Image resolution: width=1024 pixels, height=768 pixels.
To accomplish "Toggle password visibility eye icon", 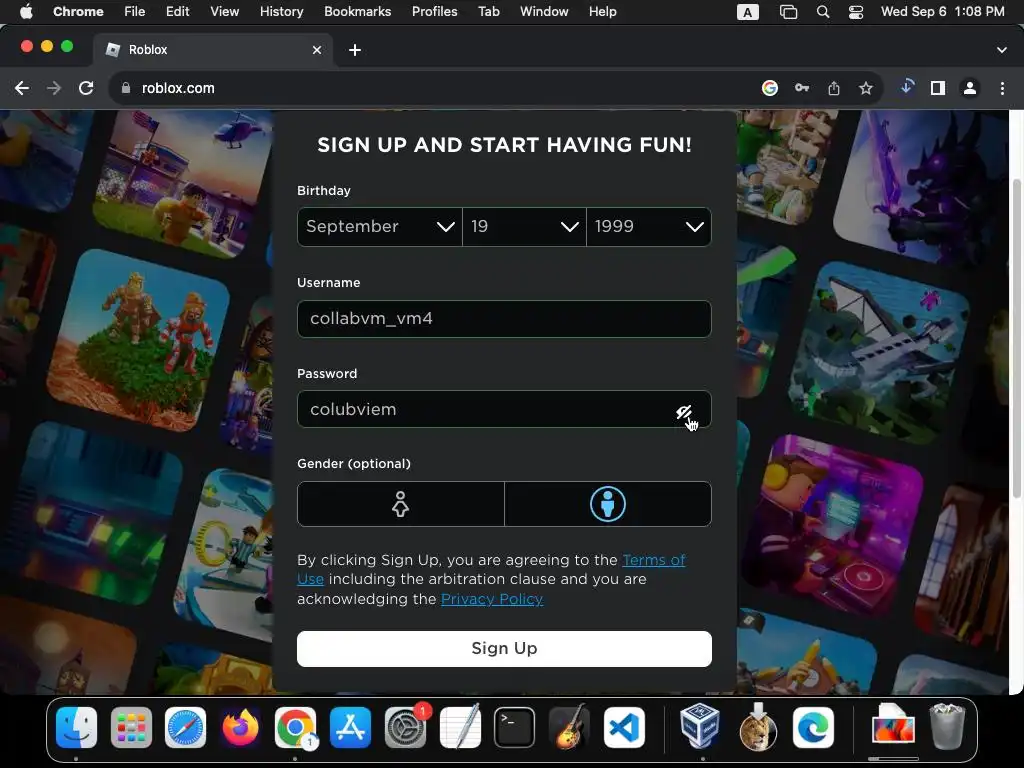I will (683, 411).
